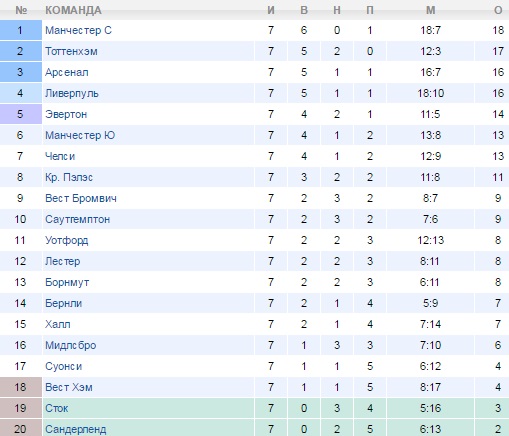Open the Эвертон team page
Screen dimensions: 509x436
(66, 114)
